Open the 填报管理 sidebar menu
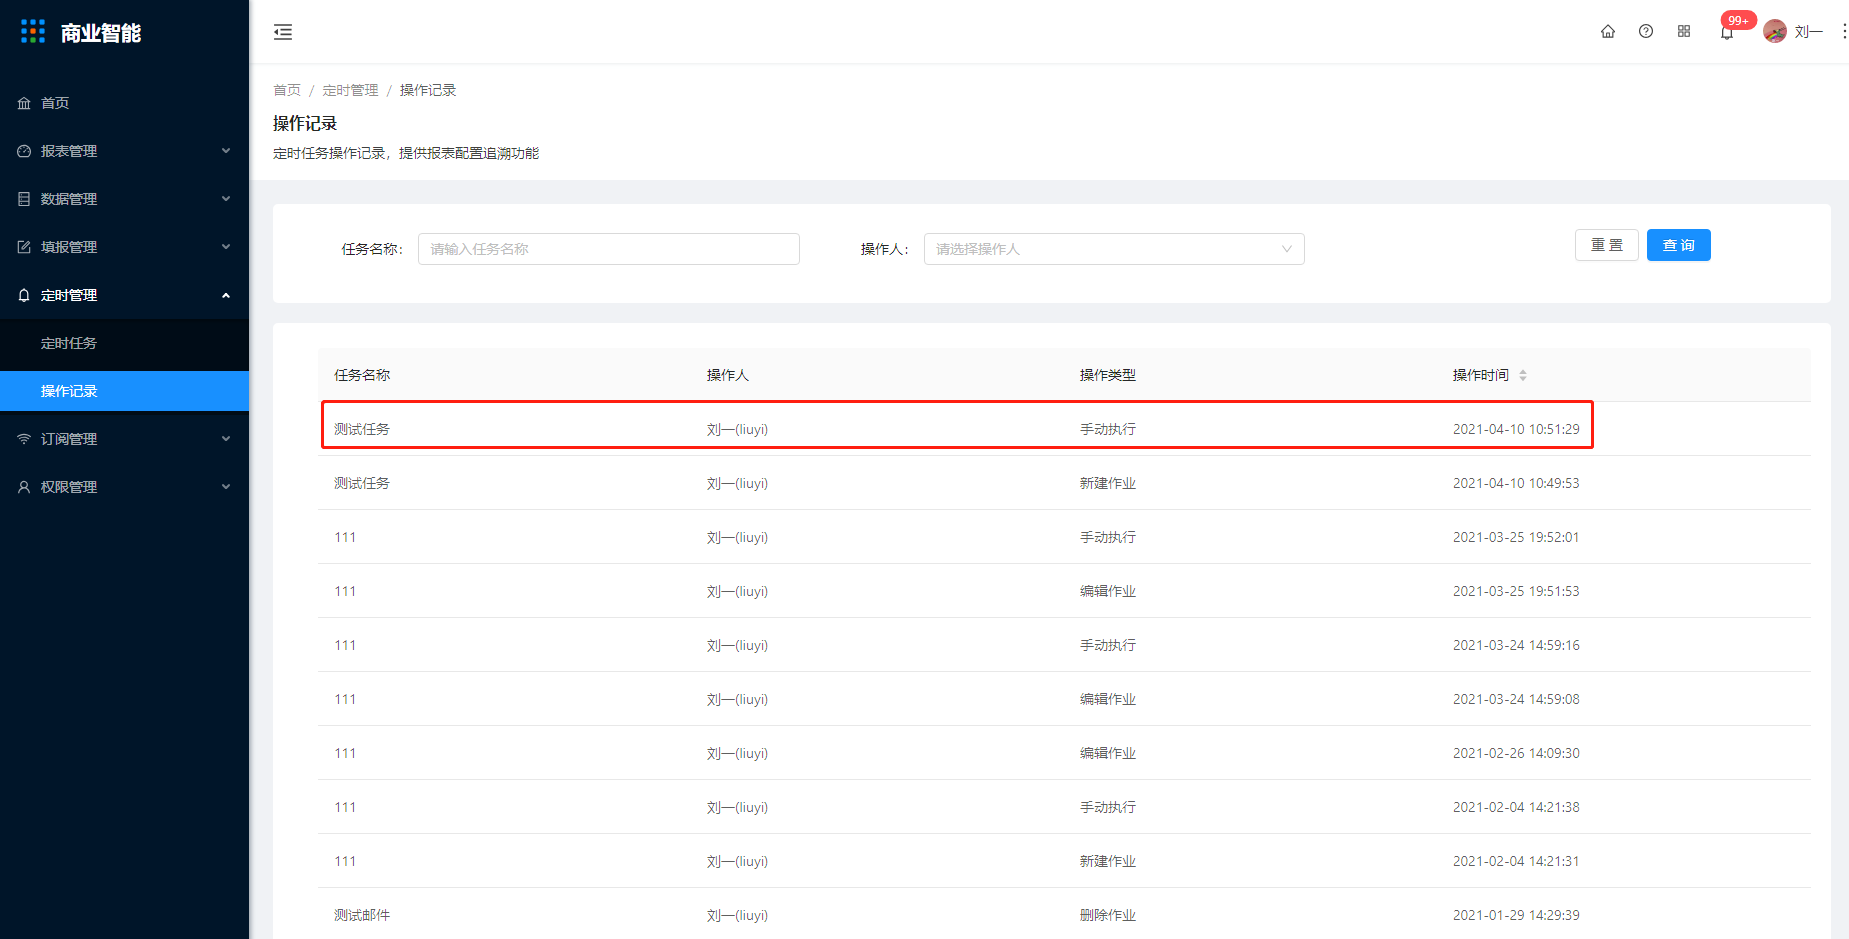1849x939 pixels. tap(124, 247)
